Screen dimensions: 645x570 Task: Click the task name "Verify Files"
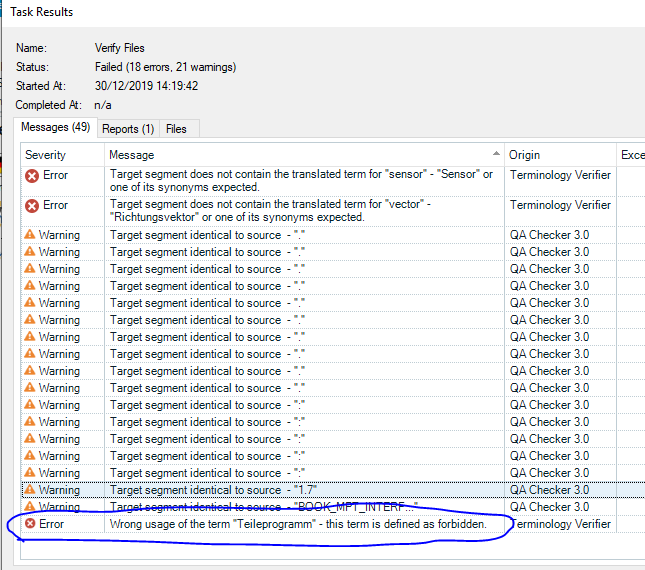pyautogui.click(x=120, y=48)
